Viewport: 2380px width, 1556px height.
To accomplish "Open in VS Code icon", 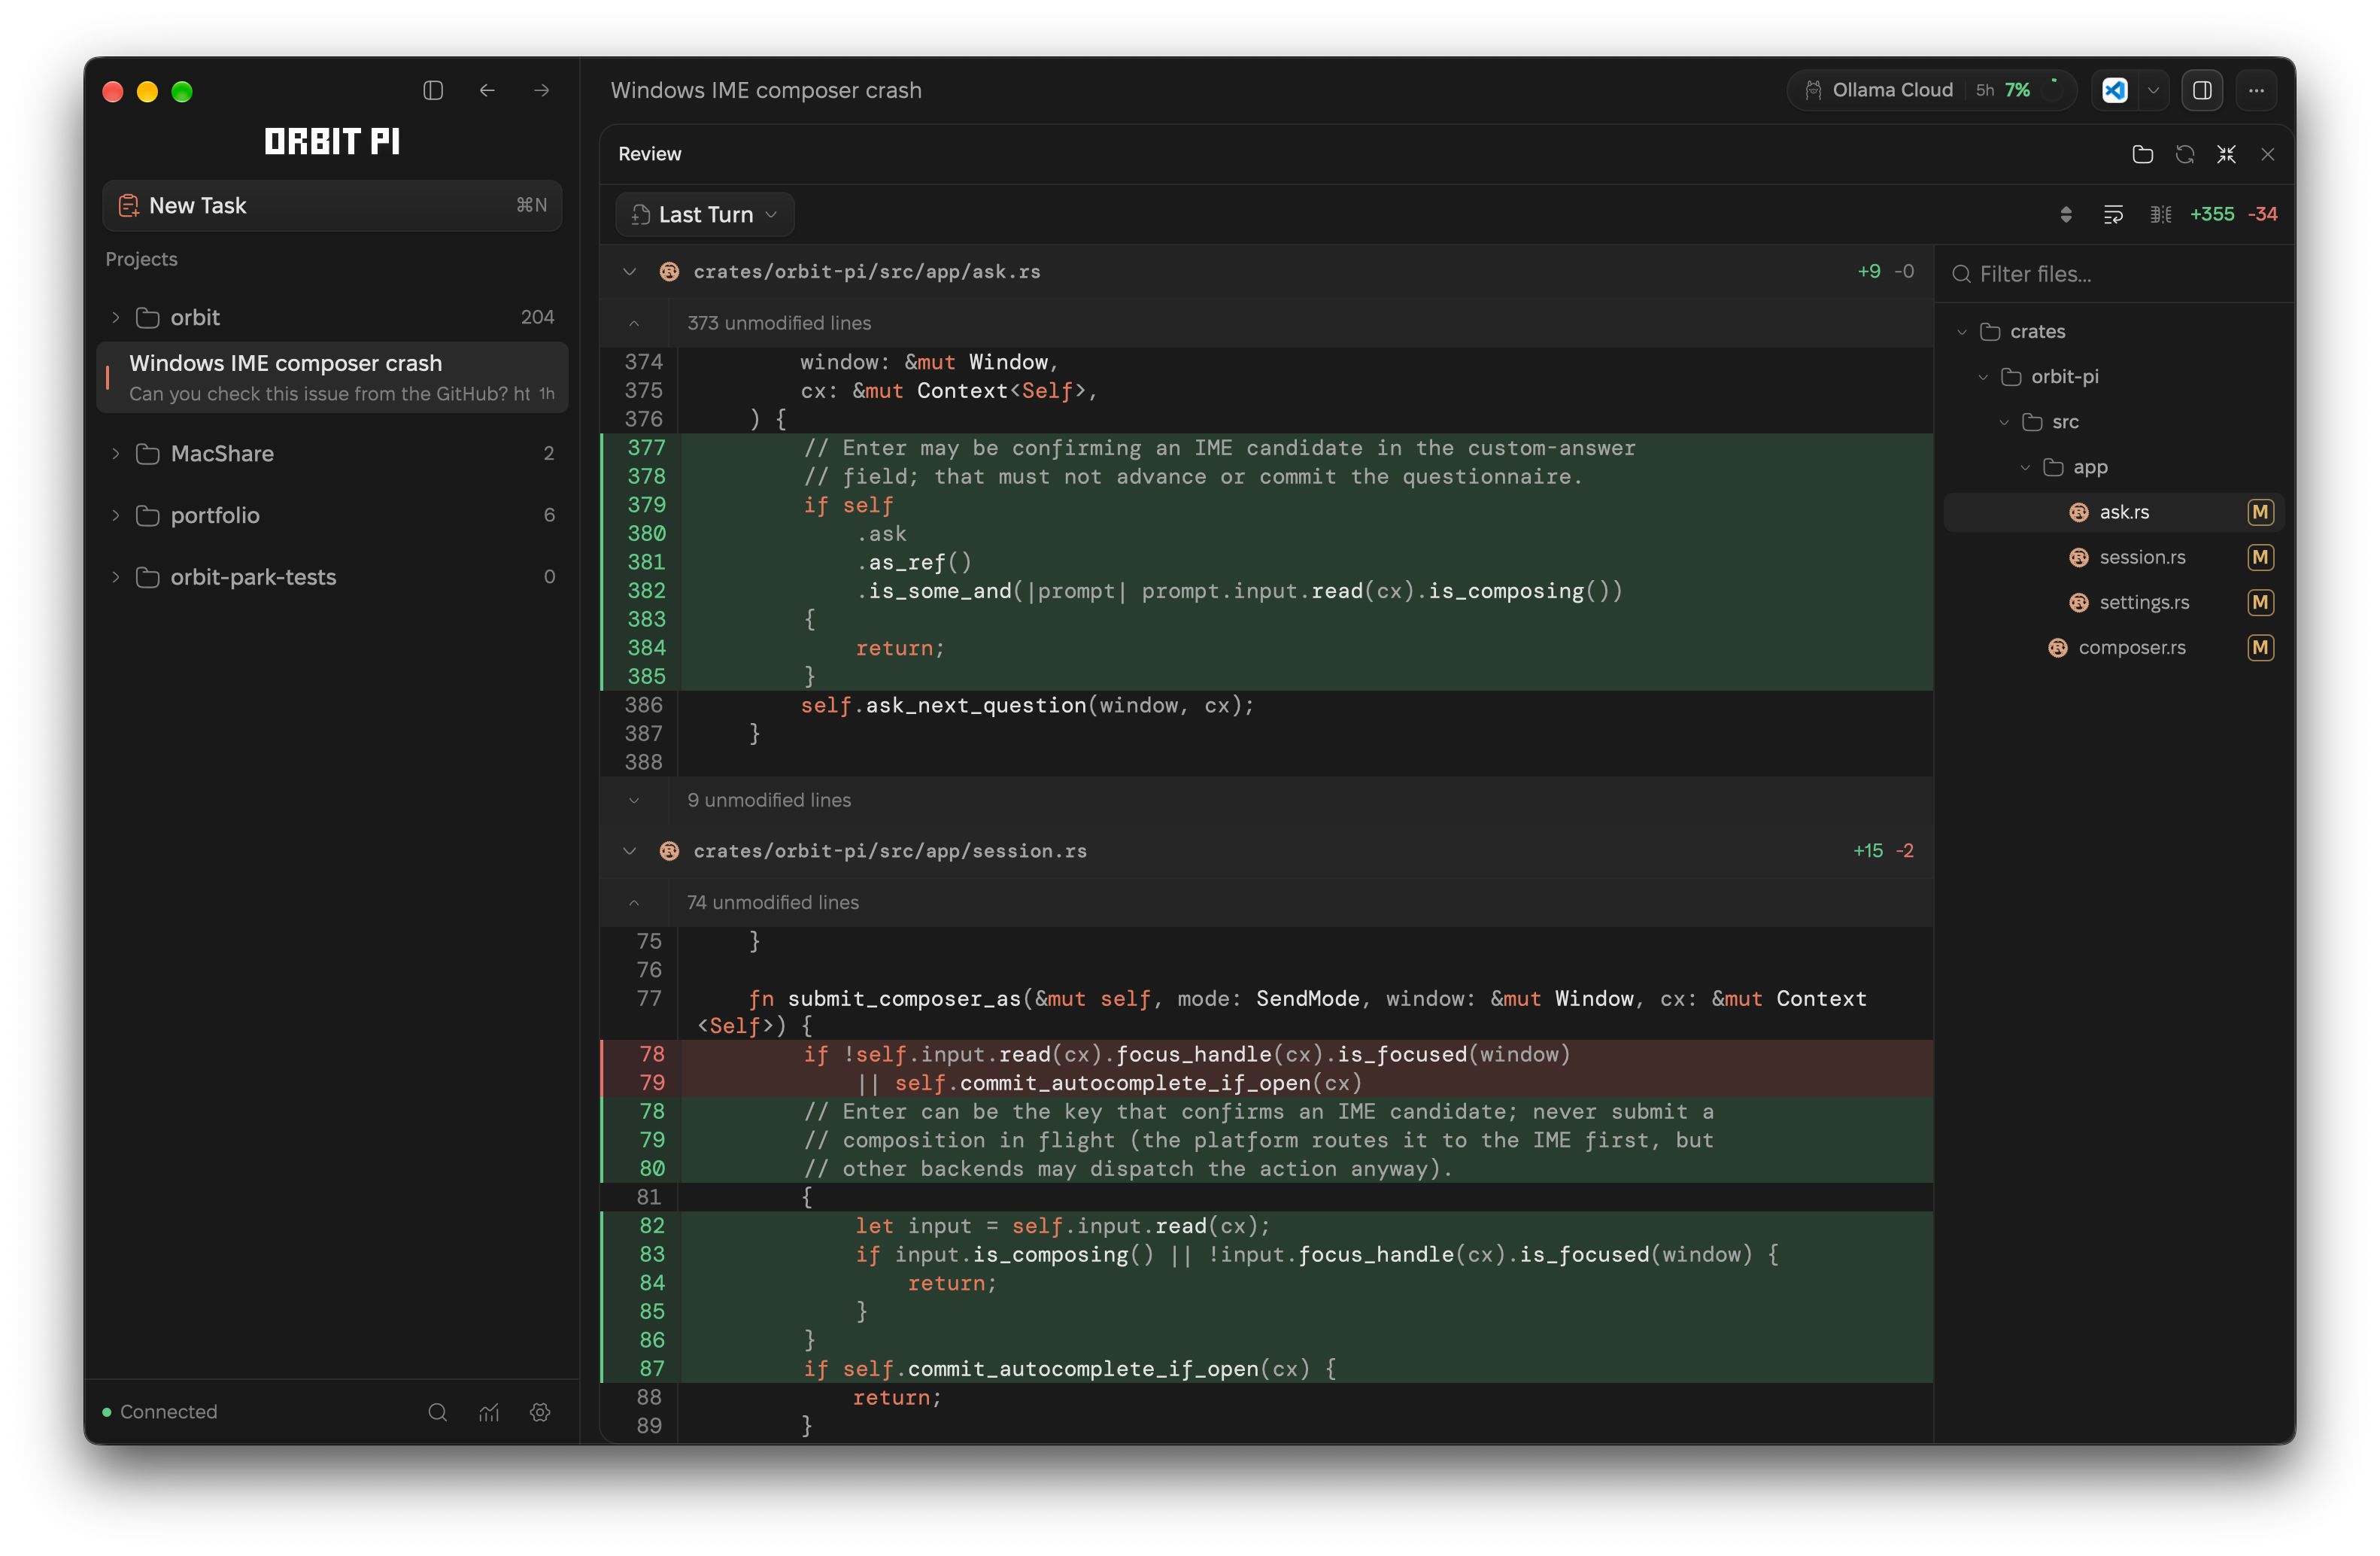I will tap(2114, 90).
